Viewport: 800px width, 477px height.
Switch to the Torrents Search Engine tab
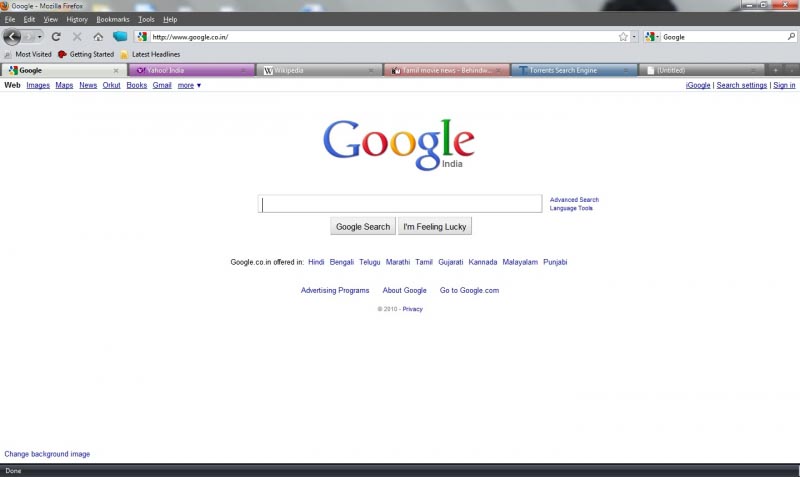pos(574,70)
